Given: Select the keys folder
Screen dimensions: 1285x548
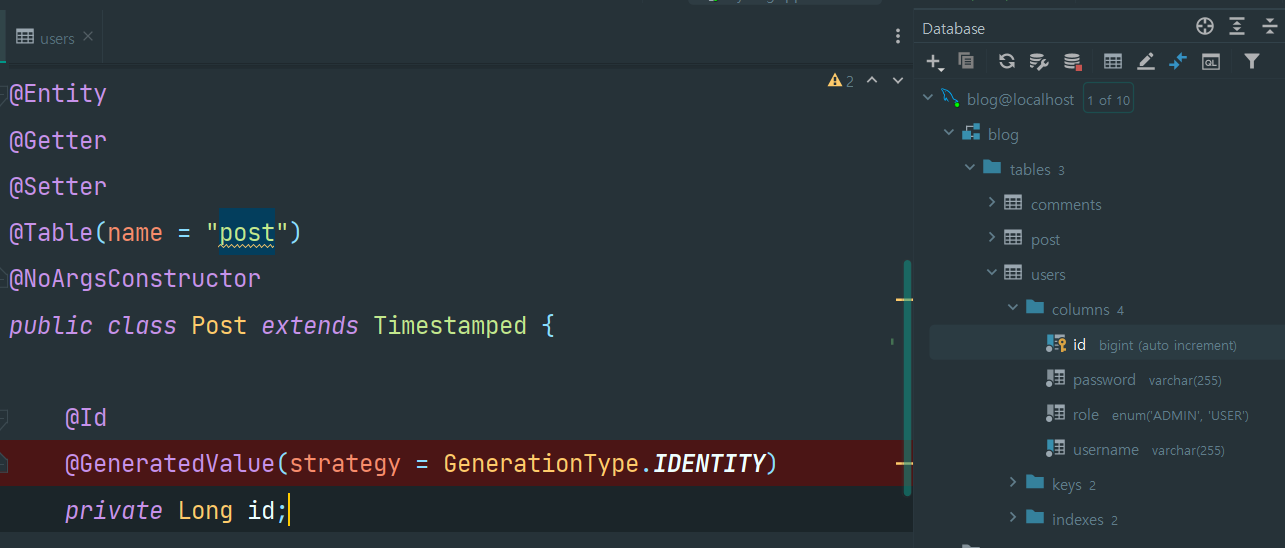Looking at the screenshot, I should coord(1067,485).
